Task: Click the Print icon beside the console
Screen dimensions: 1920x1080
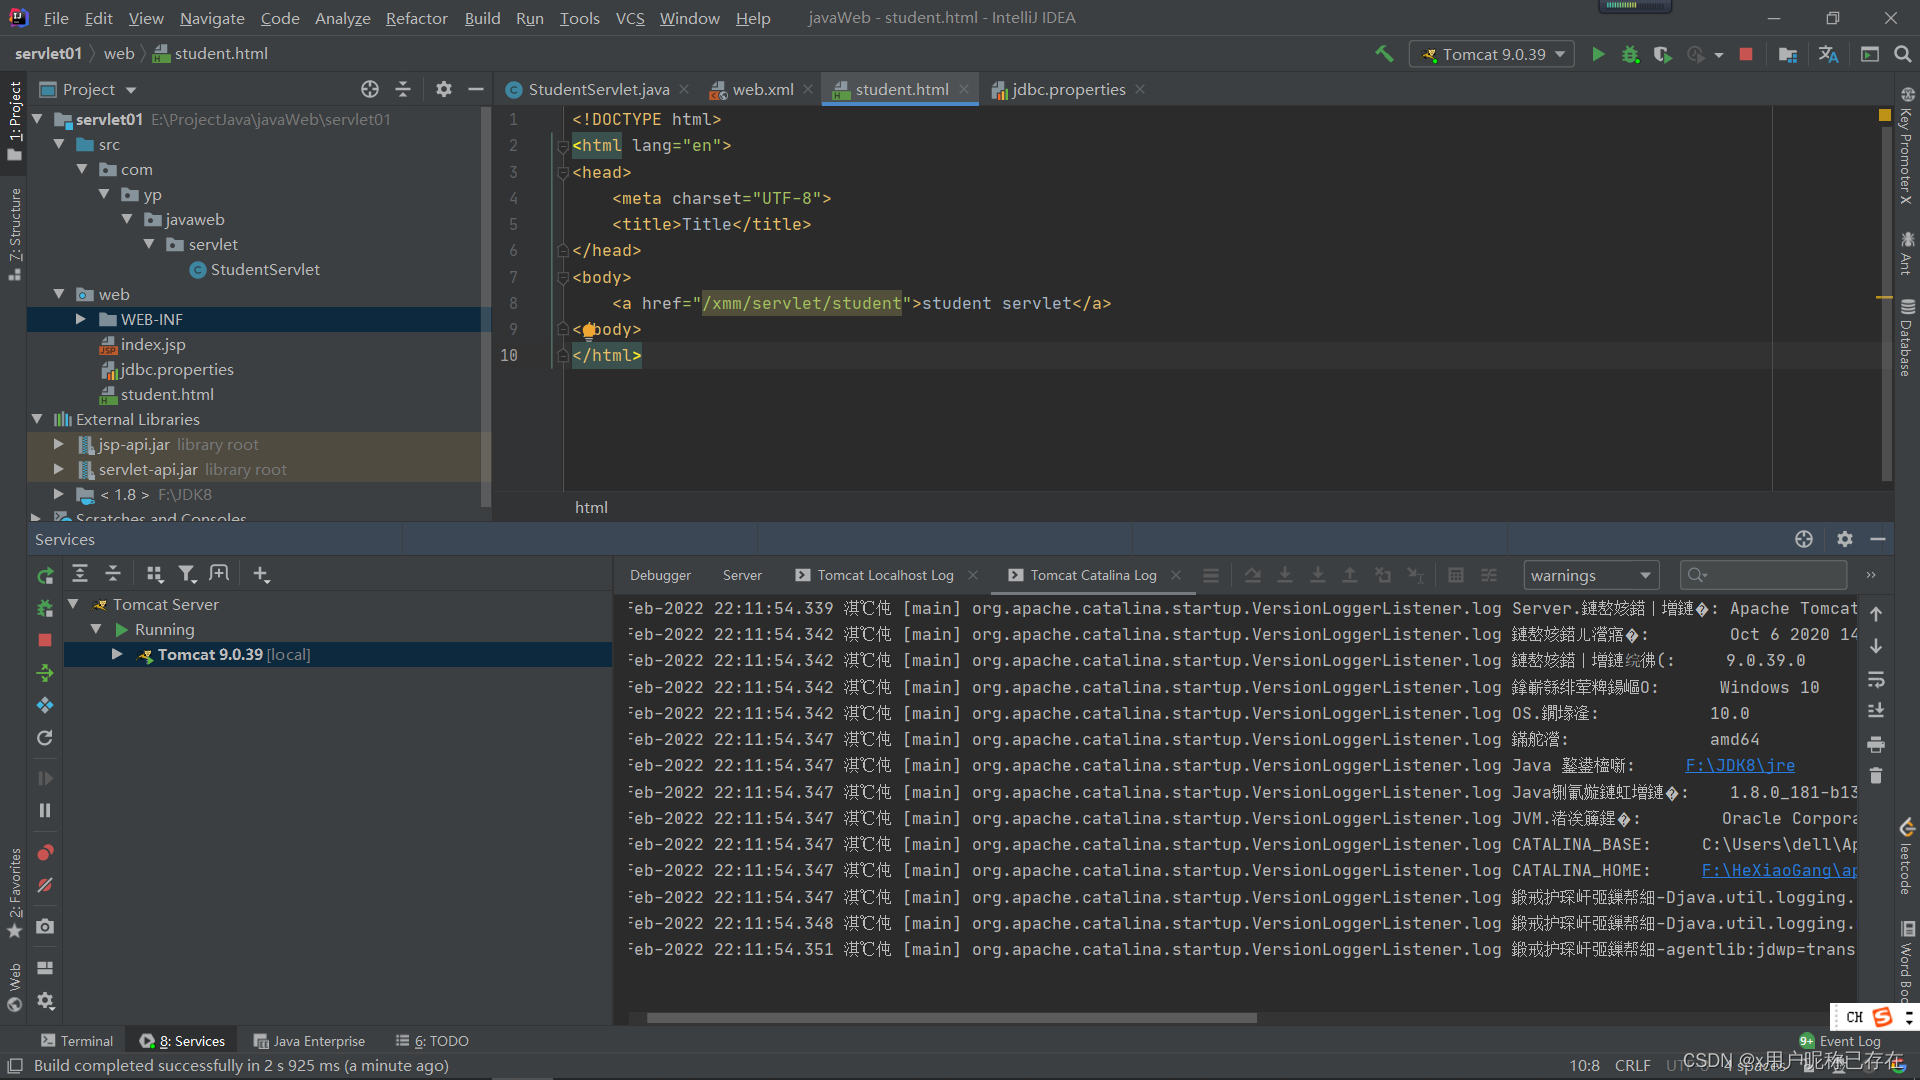Action: click(1876, 744)
